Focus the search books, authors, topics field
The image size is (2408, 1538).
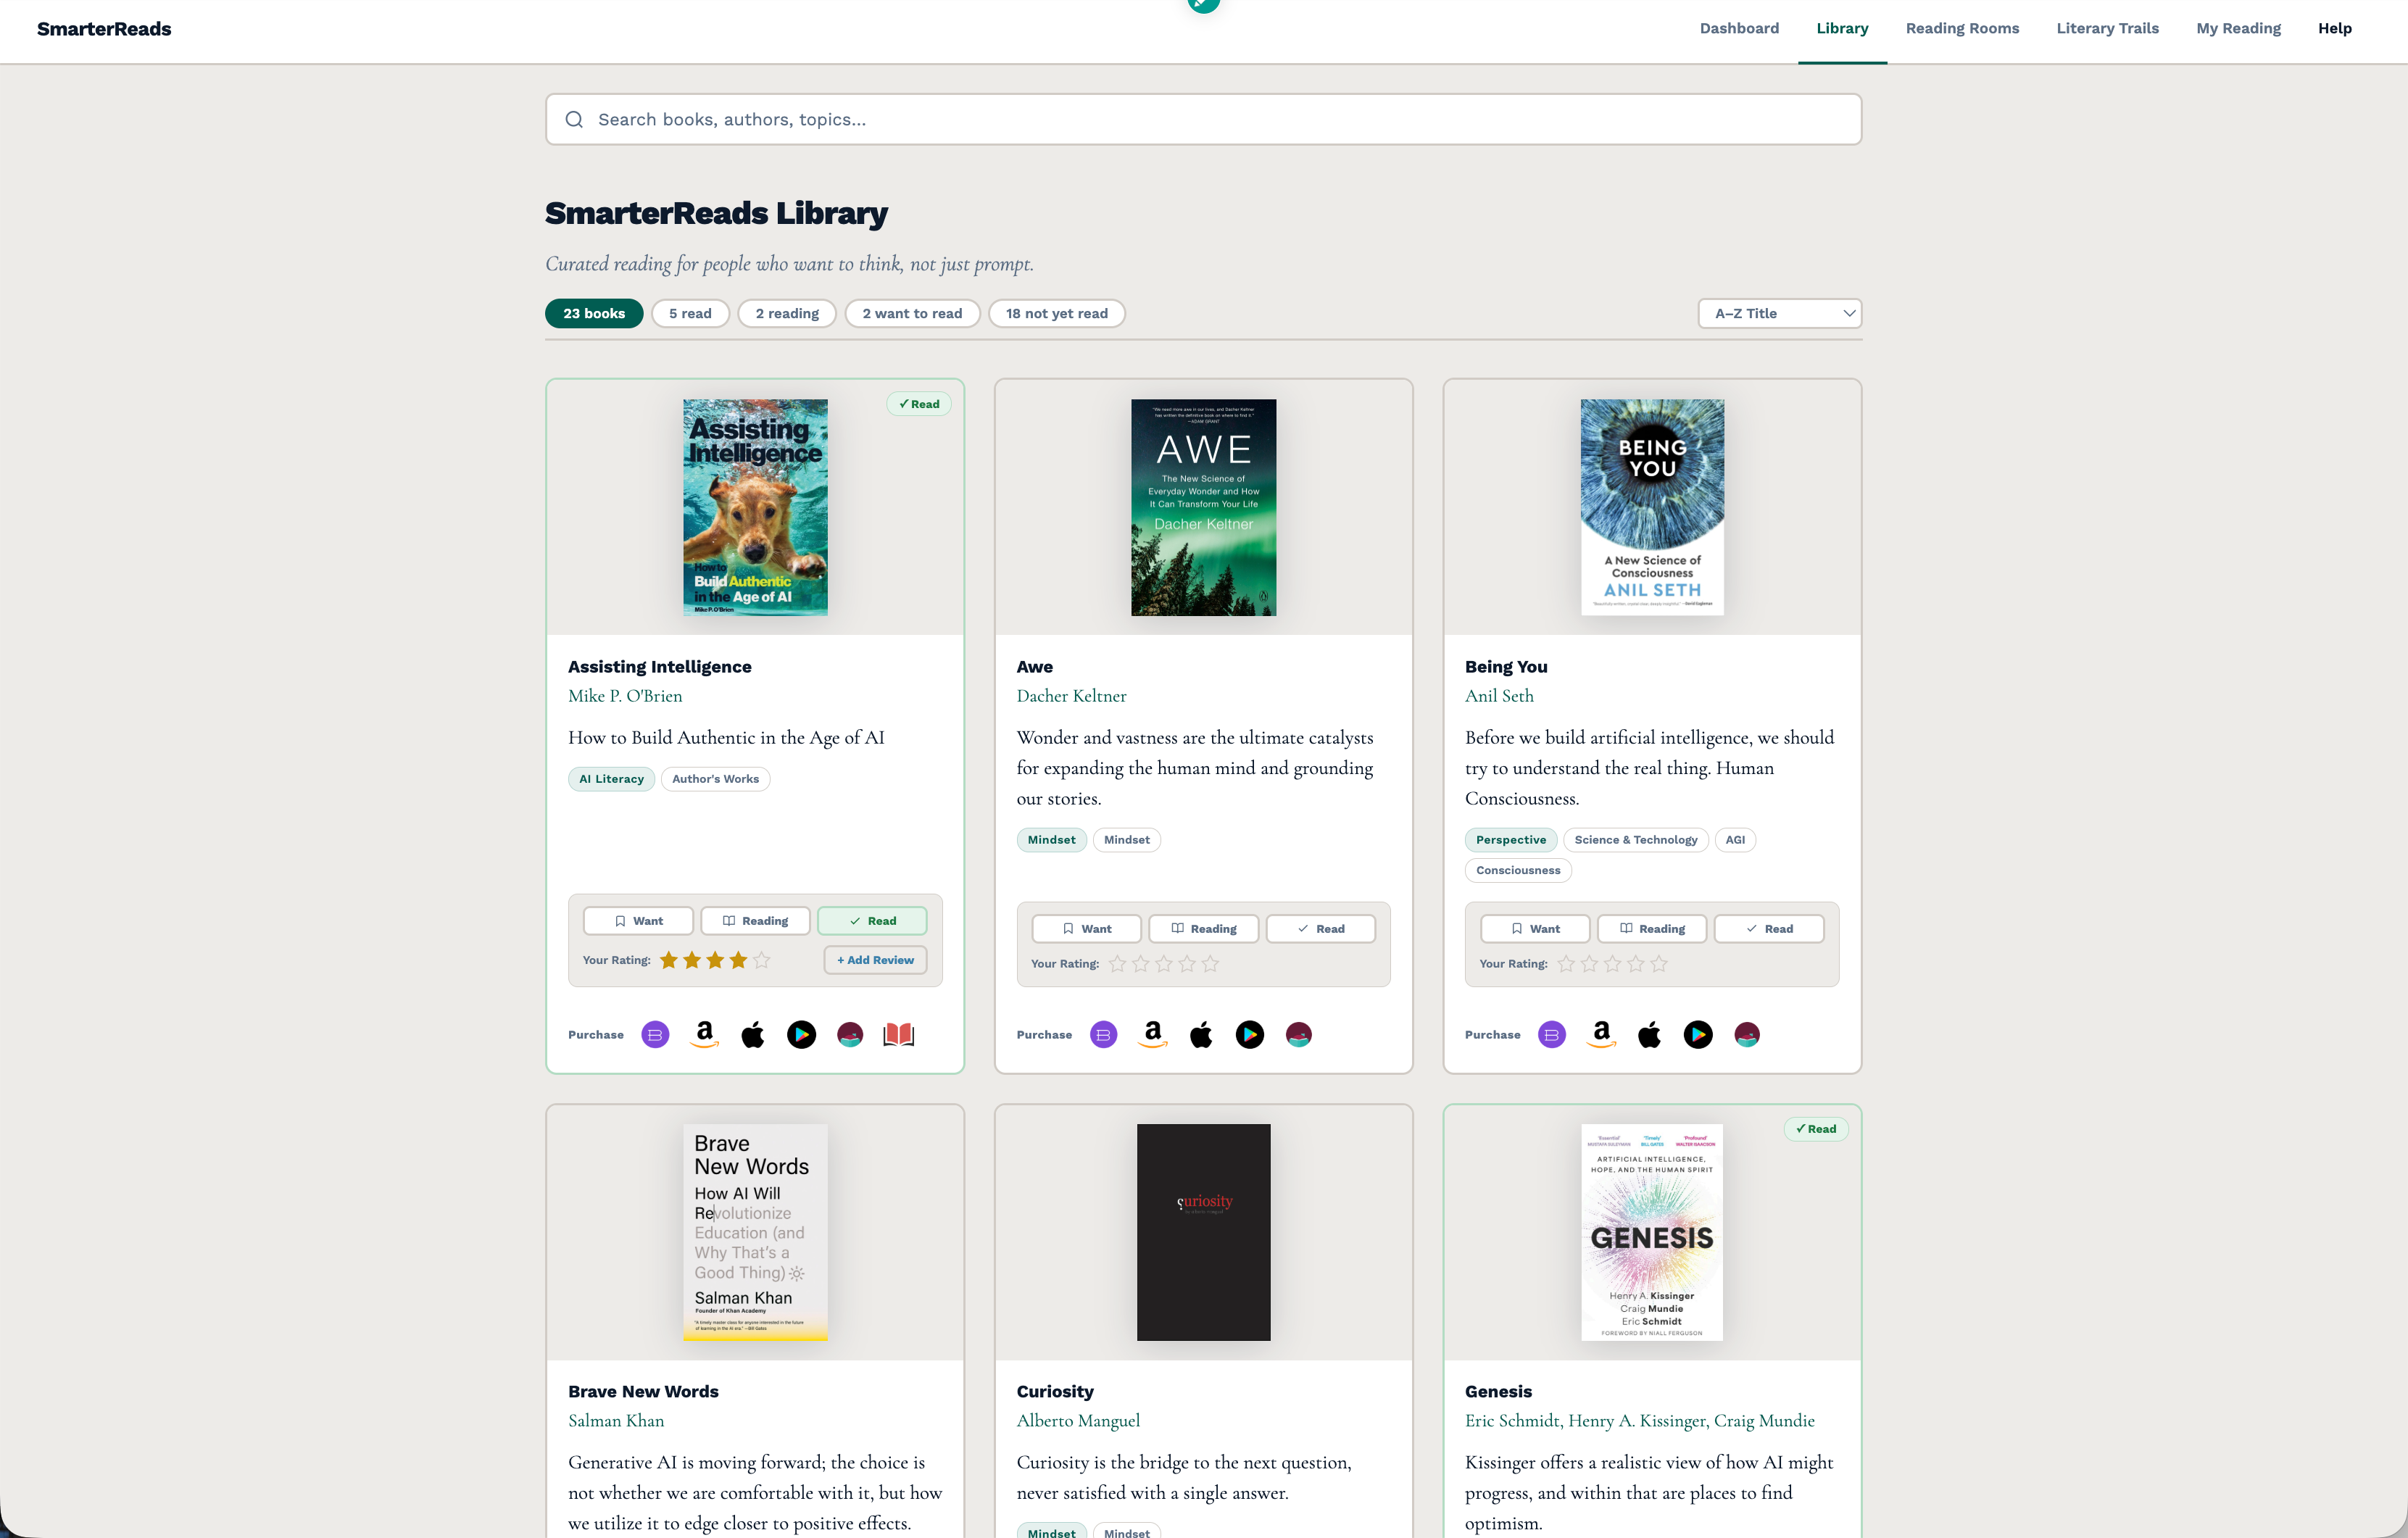(1203, 119)
